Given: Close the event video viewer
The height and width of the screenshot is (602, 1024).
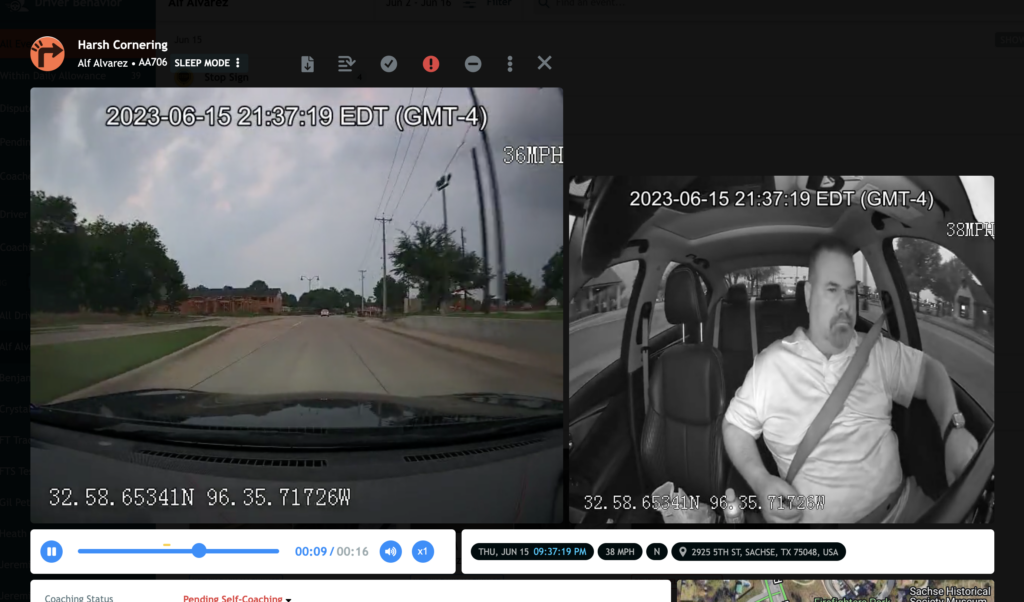Looking at the screenshot, I should click(x=544, y=63).
